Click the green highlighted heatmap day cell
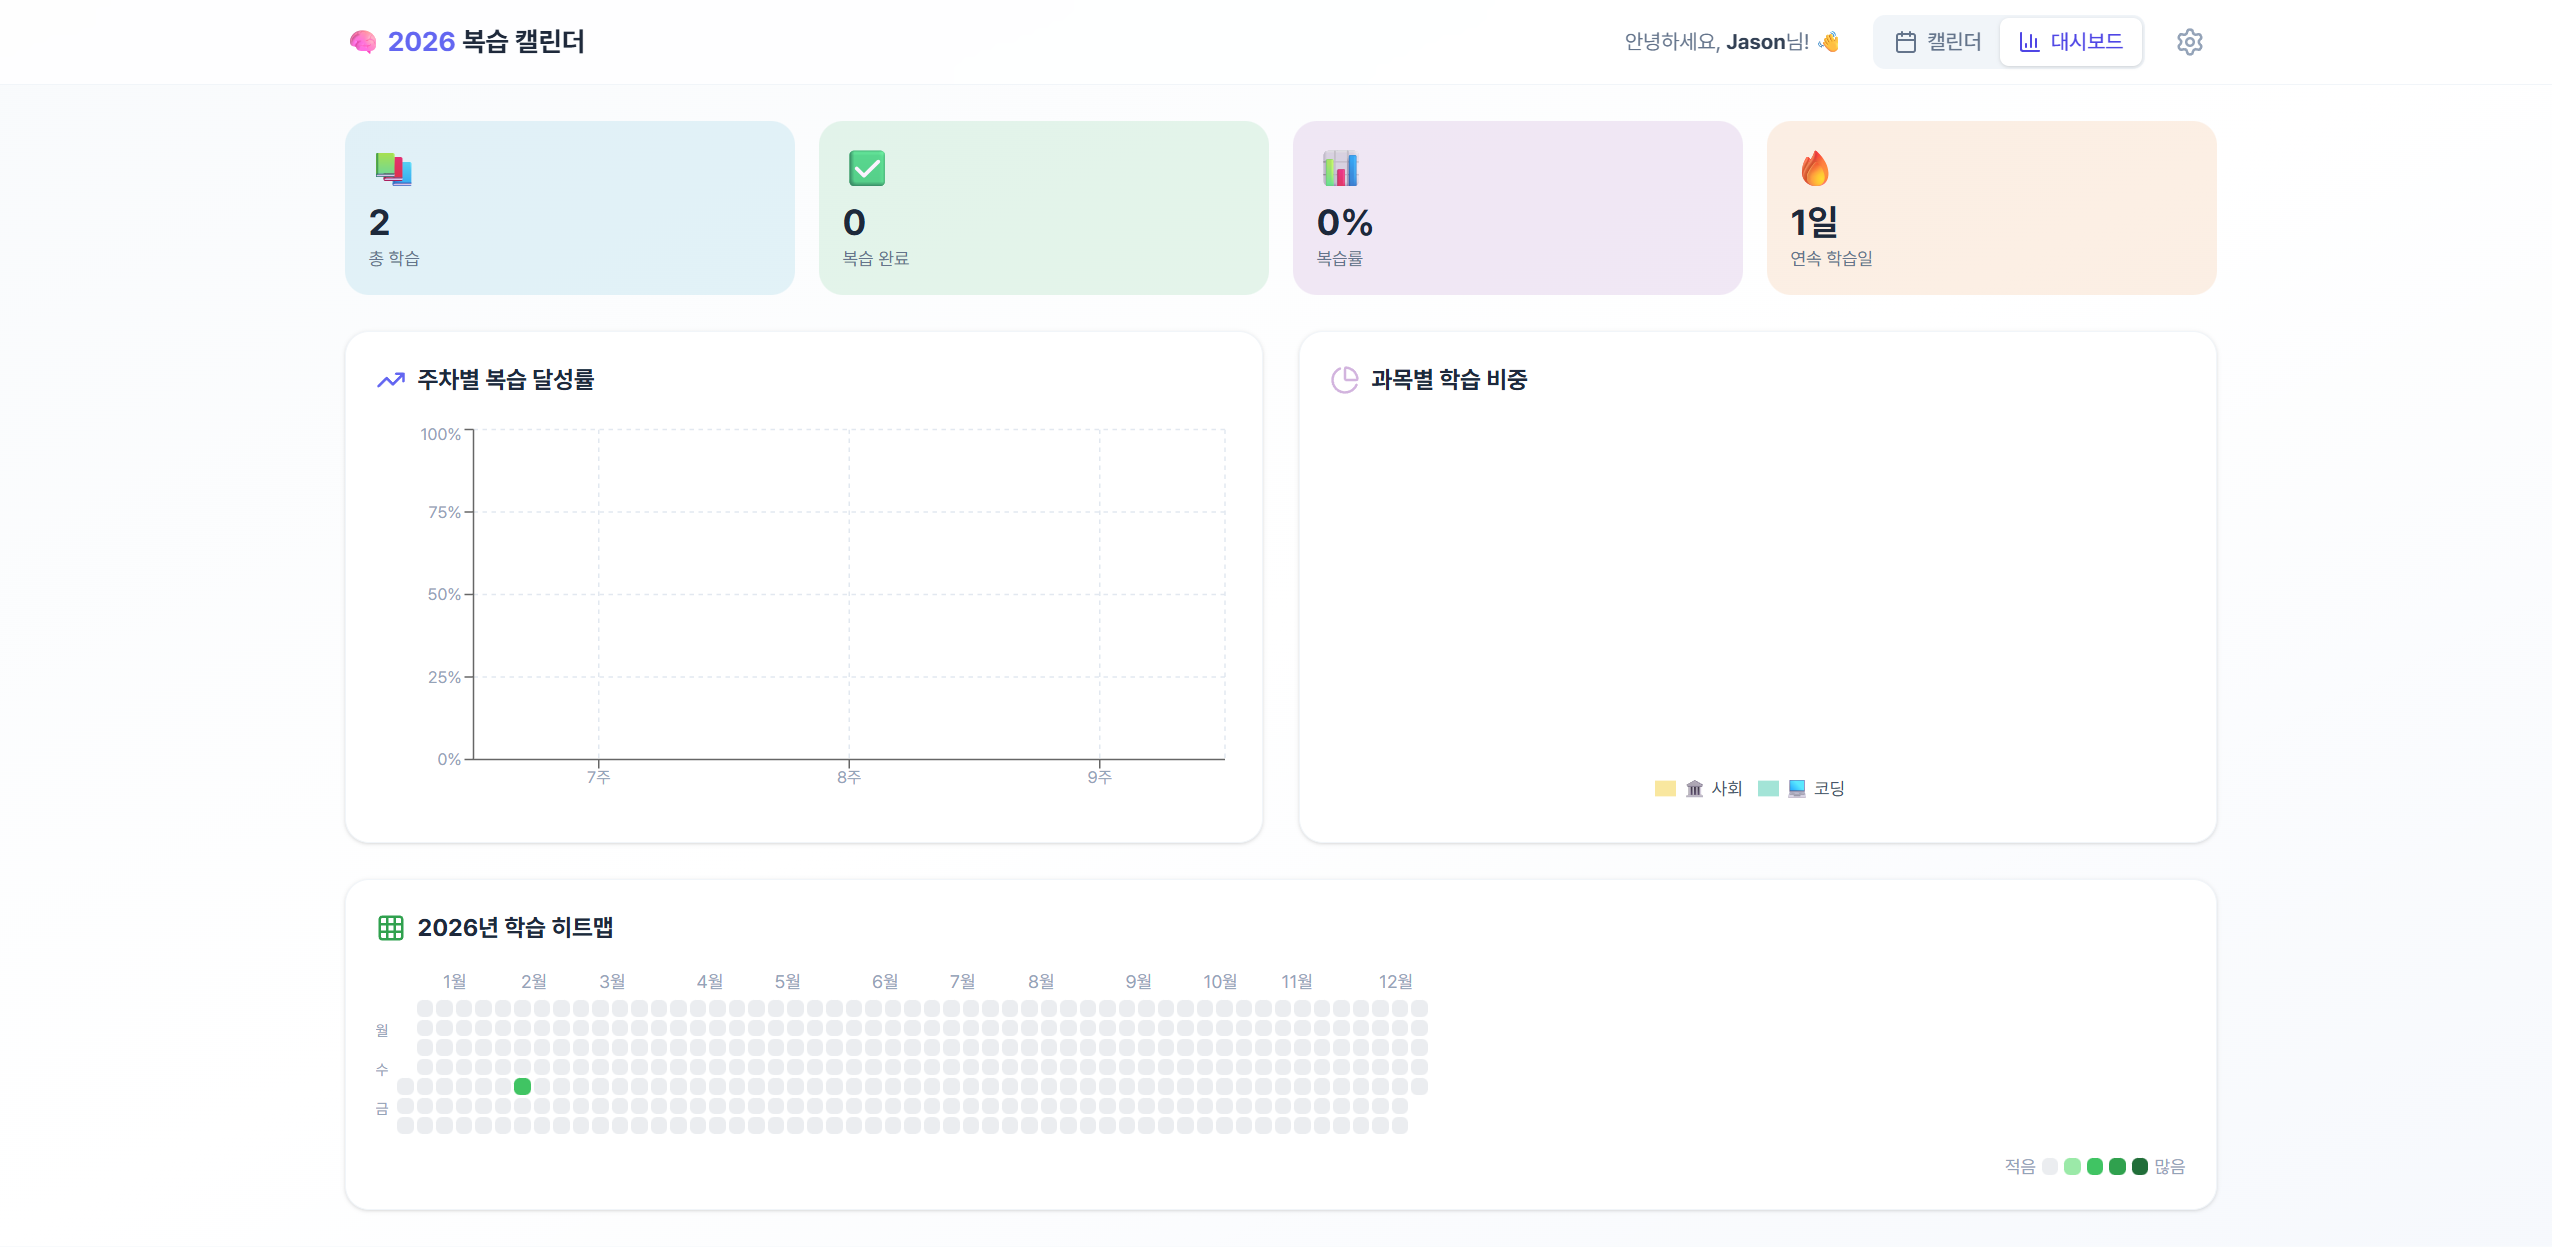This screenshot has width=2552, height=1247. pyautogui.click(x=522, y=1086)
